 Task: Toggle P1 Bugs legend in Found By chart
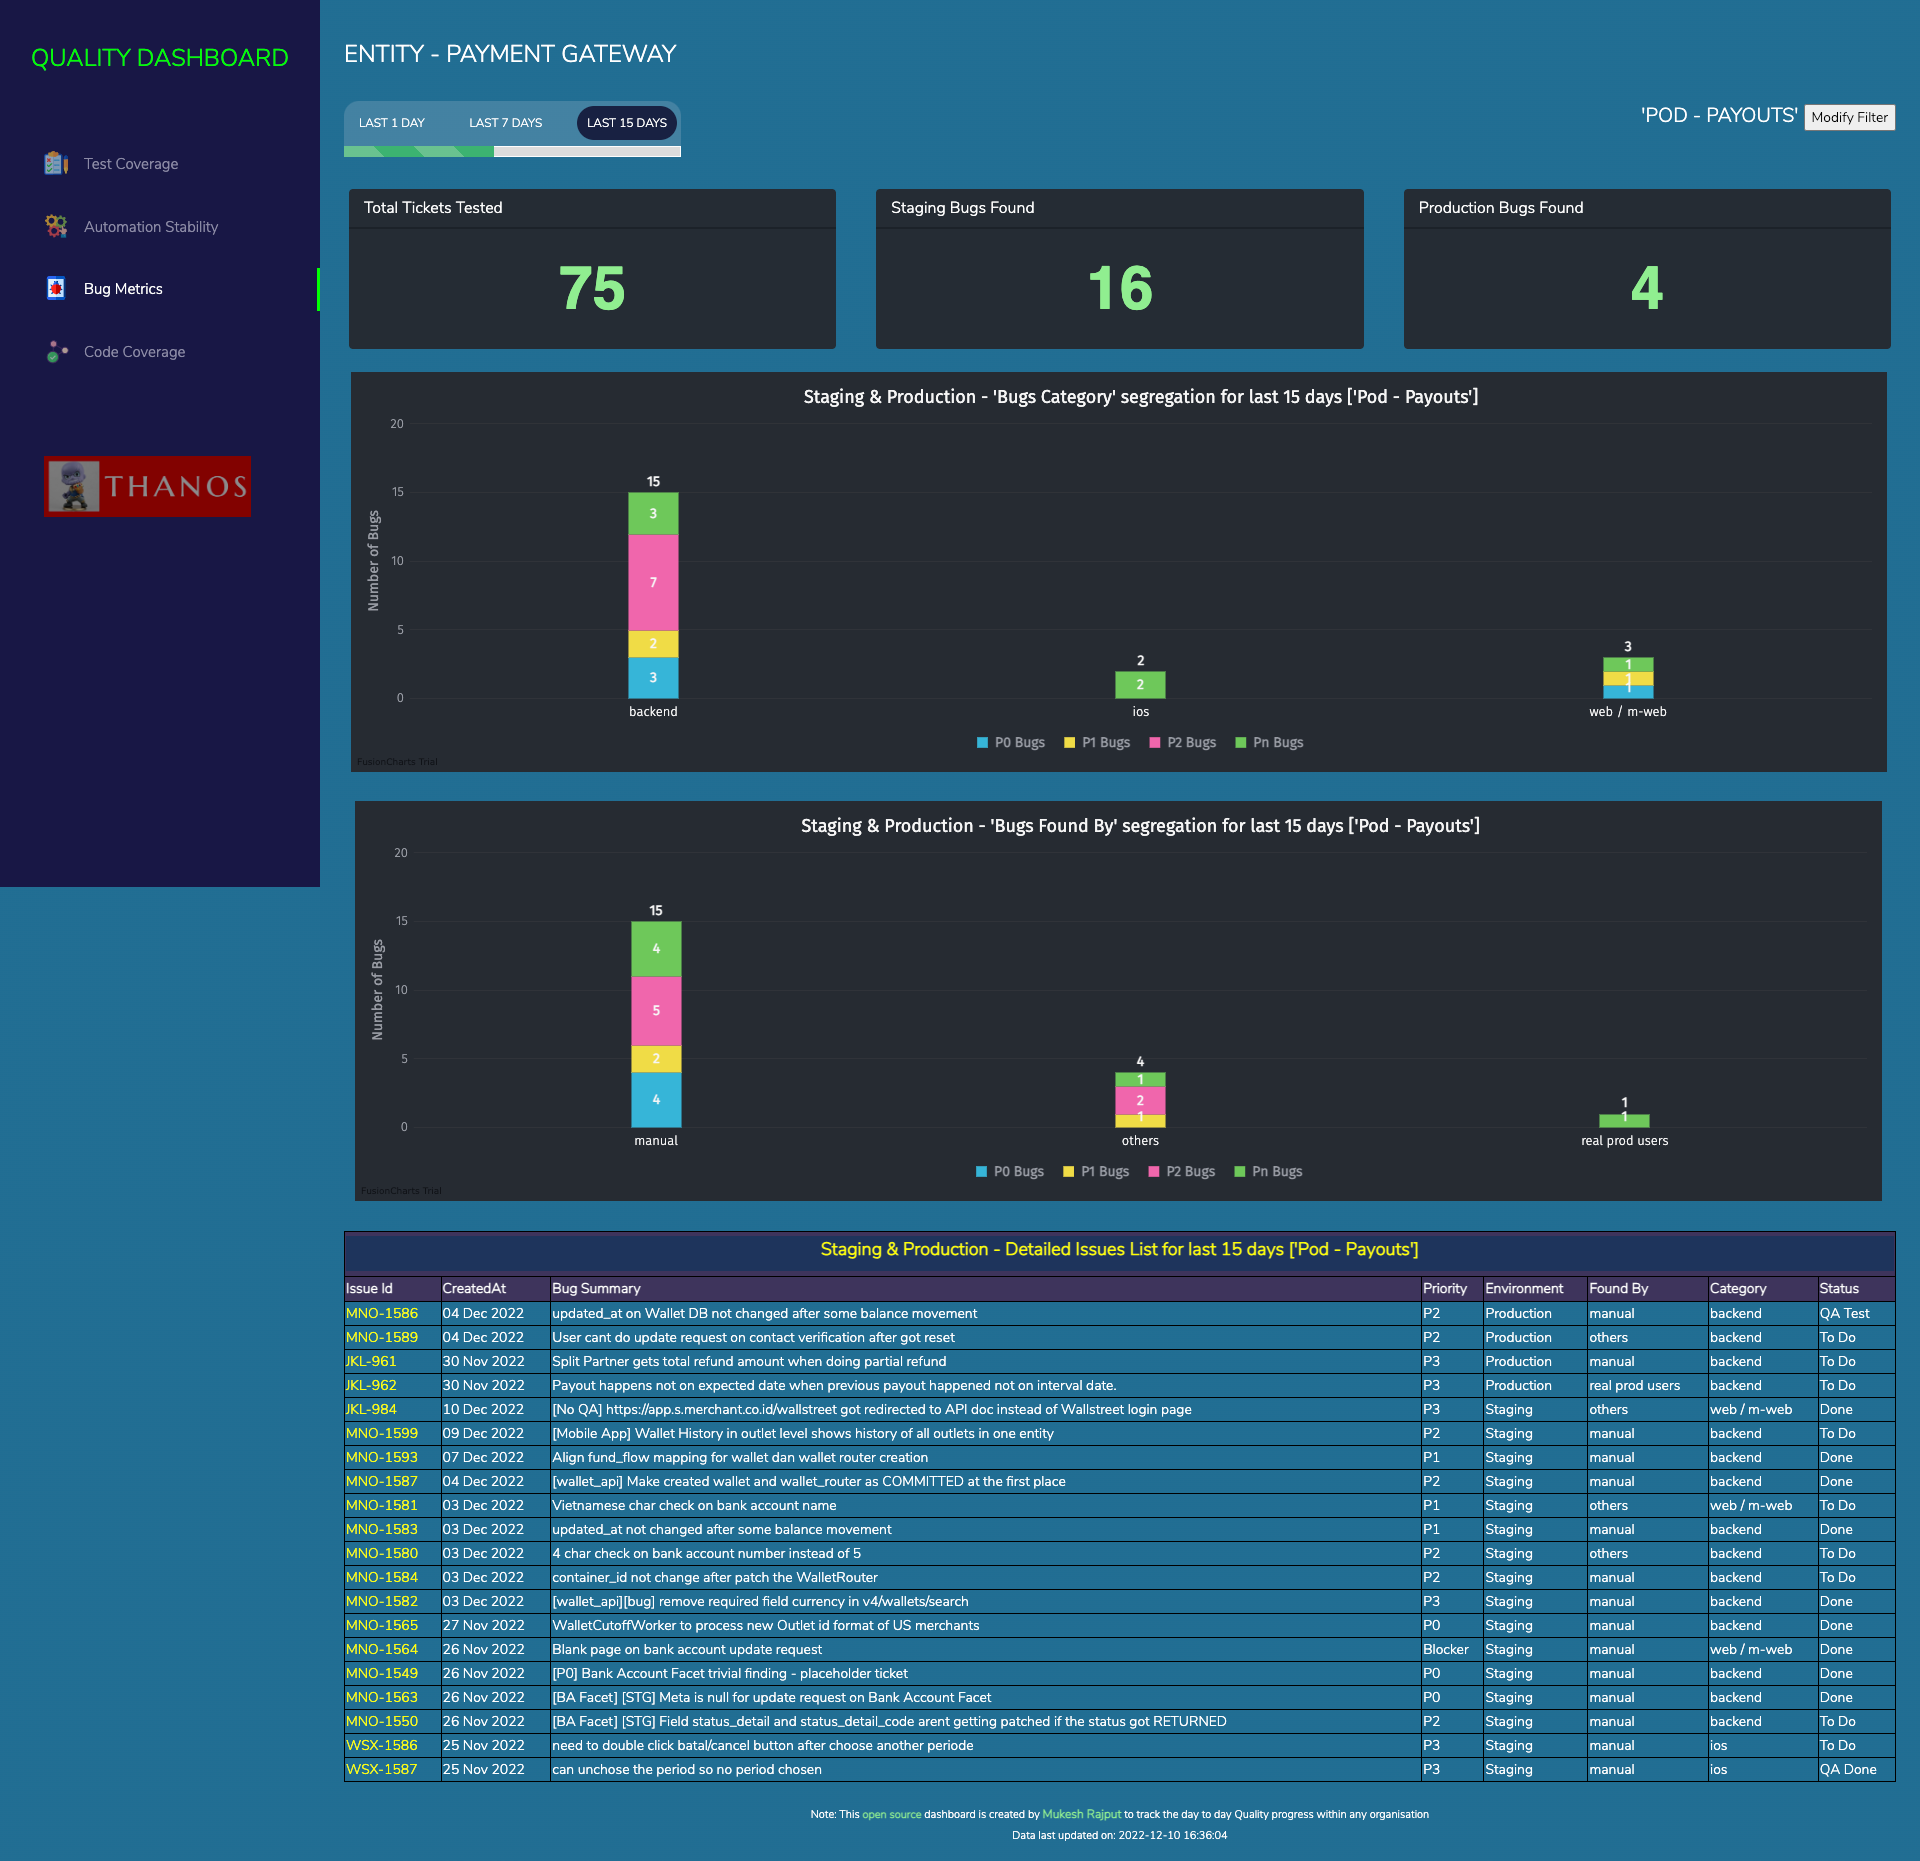(1095, 1172)
